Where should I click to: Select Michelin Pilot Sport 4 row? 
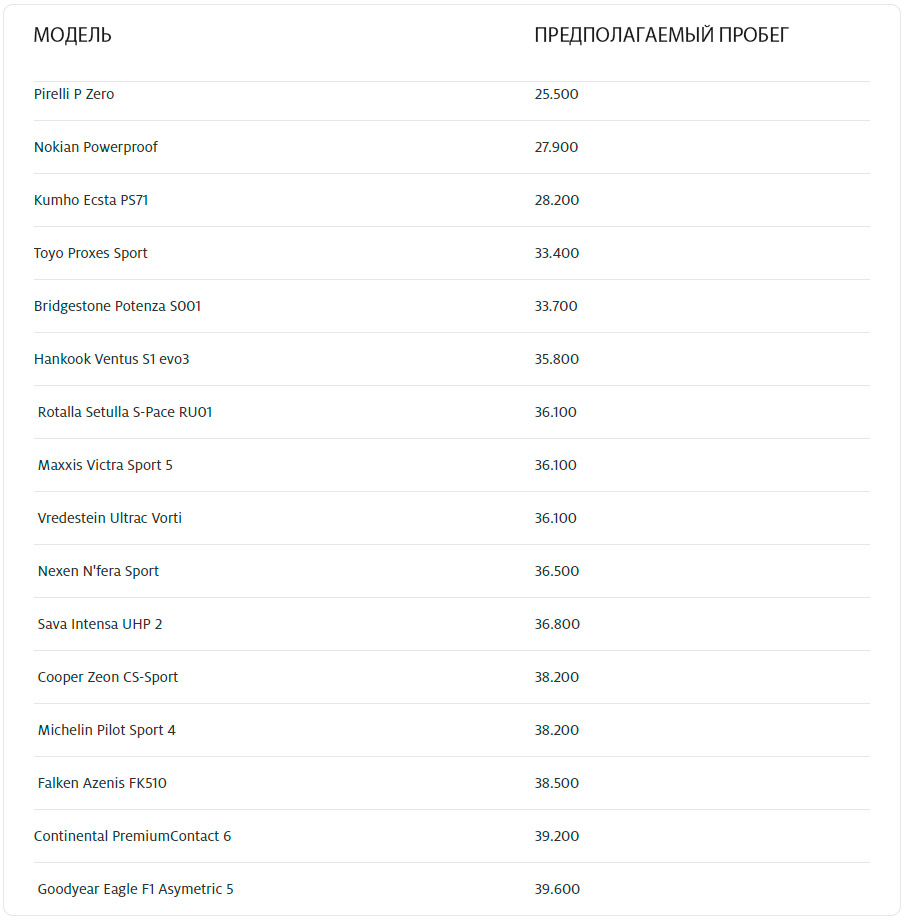107,730
